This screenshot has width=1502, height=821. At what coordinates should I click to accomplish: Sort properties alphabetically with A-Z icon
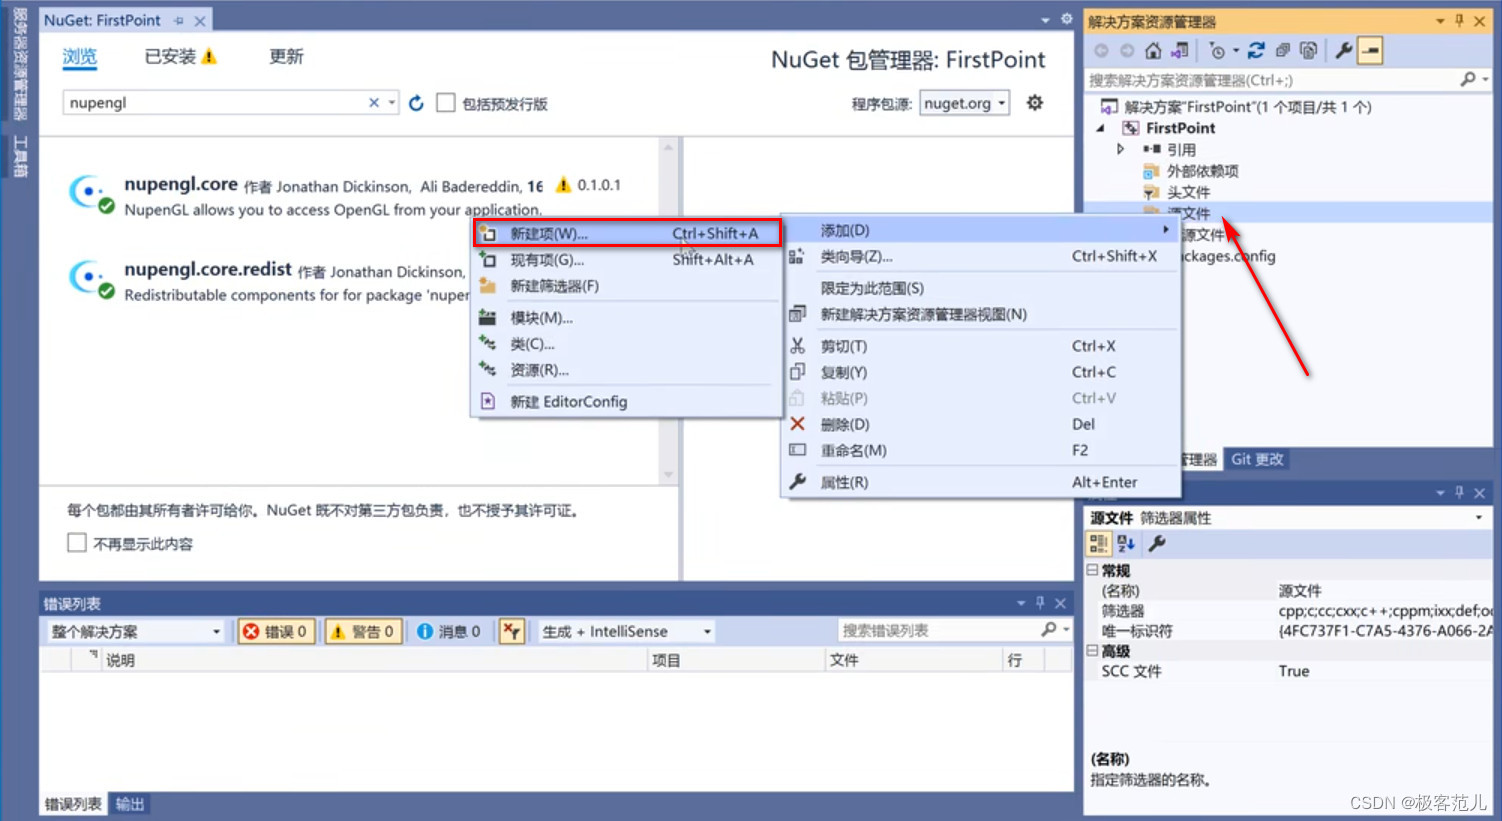pyautogui.click(x=1126, y=543)
